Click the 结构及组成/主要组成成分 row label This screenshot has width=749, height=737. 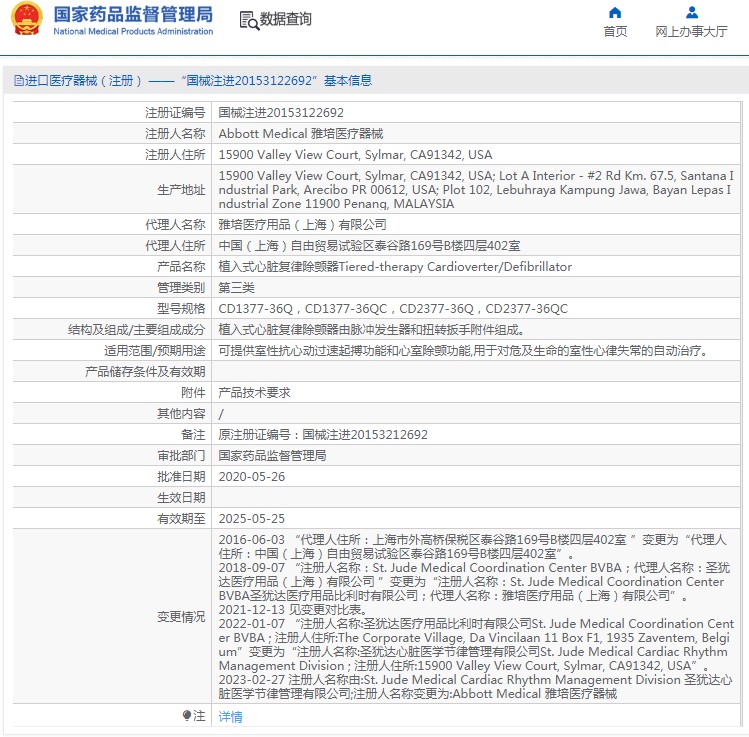(137, 330)
